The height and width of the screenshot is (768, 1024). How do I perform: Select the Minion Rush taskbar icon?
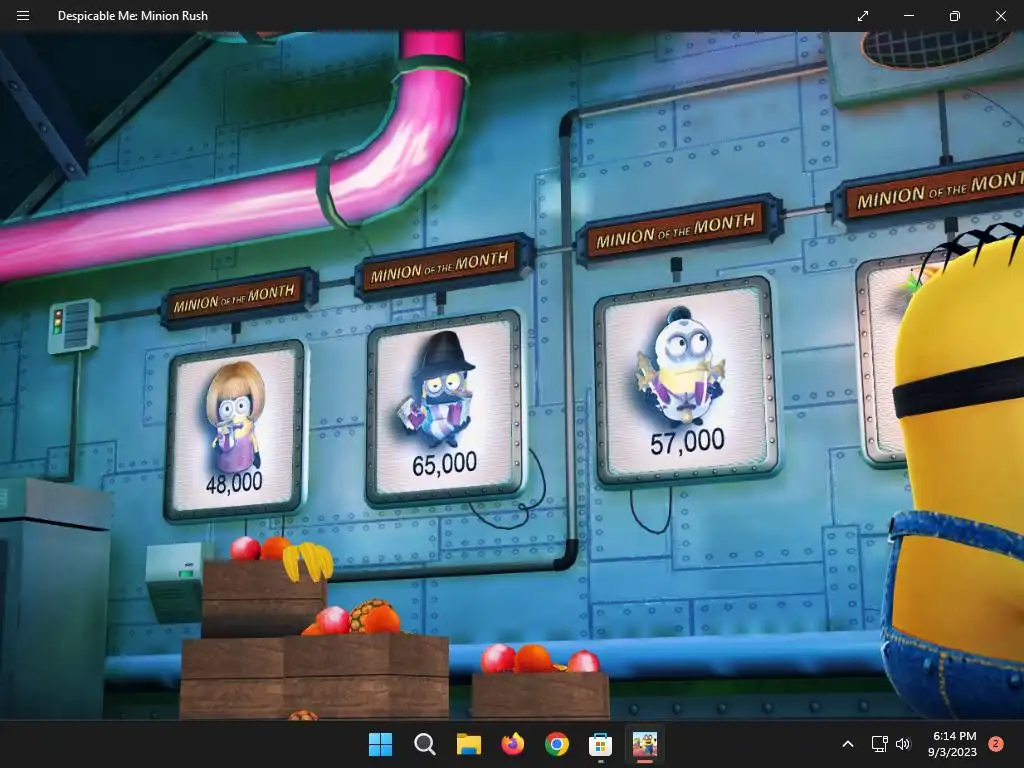[645, 744]
